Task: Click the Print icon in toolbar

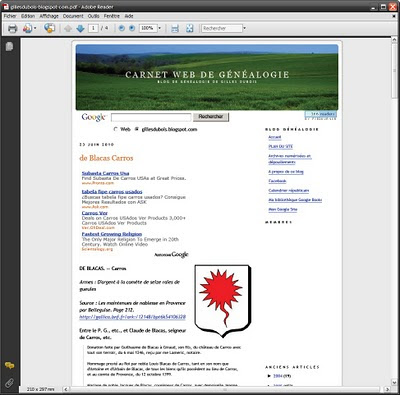Action: pyautogui.click(x=12, y=28)
